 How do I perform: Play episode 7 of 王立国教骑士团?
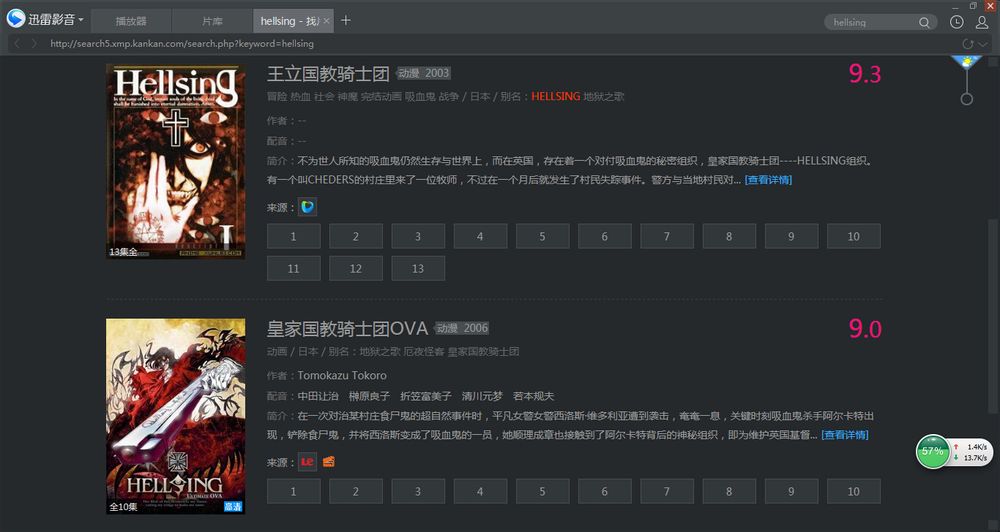coord(667,236)
